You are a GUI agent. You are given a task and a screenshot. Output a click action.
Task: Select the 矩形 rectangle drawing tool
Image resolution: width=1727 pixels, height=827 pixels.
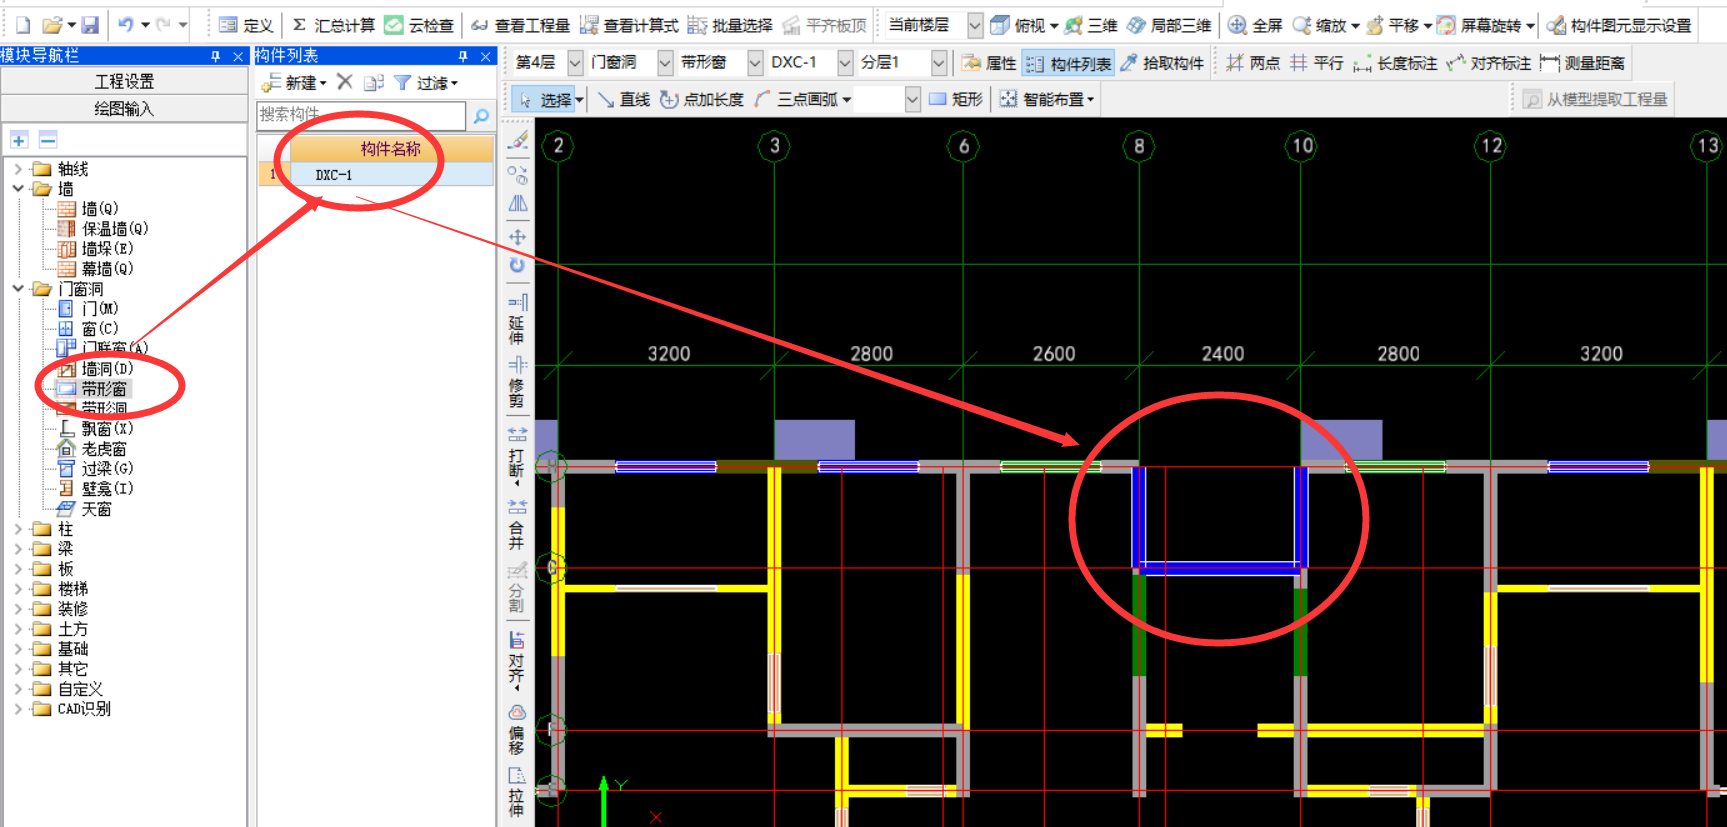tap(956, 99)
